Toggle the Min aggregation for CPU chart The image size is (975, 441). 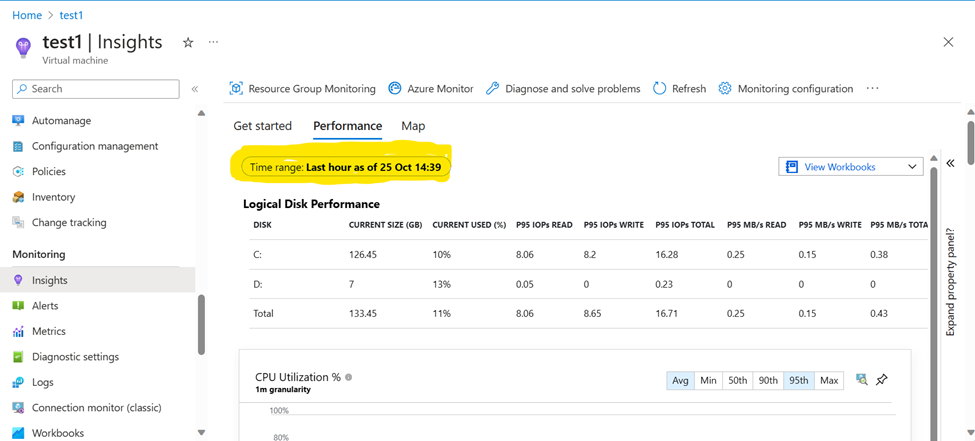tap(708, 381)
